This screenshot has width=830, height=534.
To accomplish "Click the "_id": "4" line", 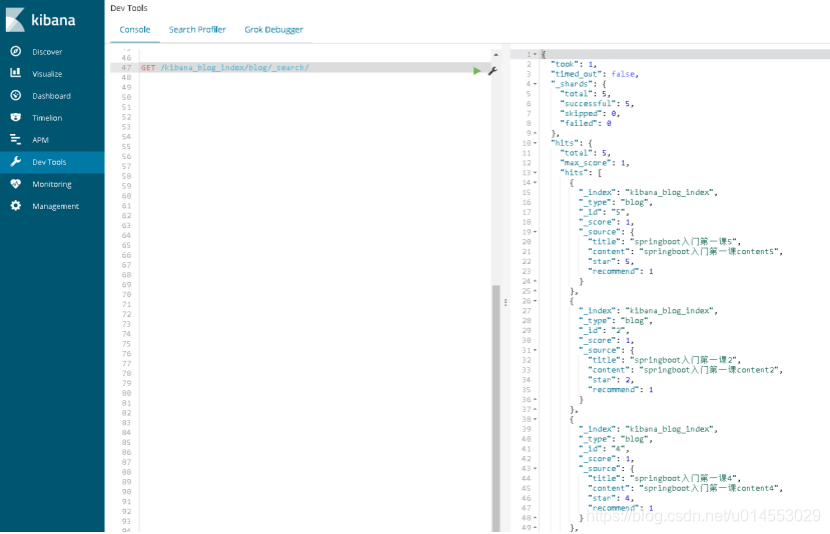I will [x=603, y=449].
